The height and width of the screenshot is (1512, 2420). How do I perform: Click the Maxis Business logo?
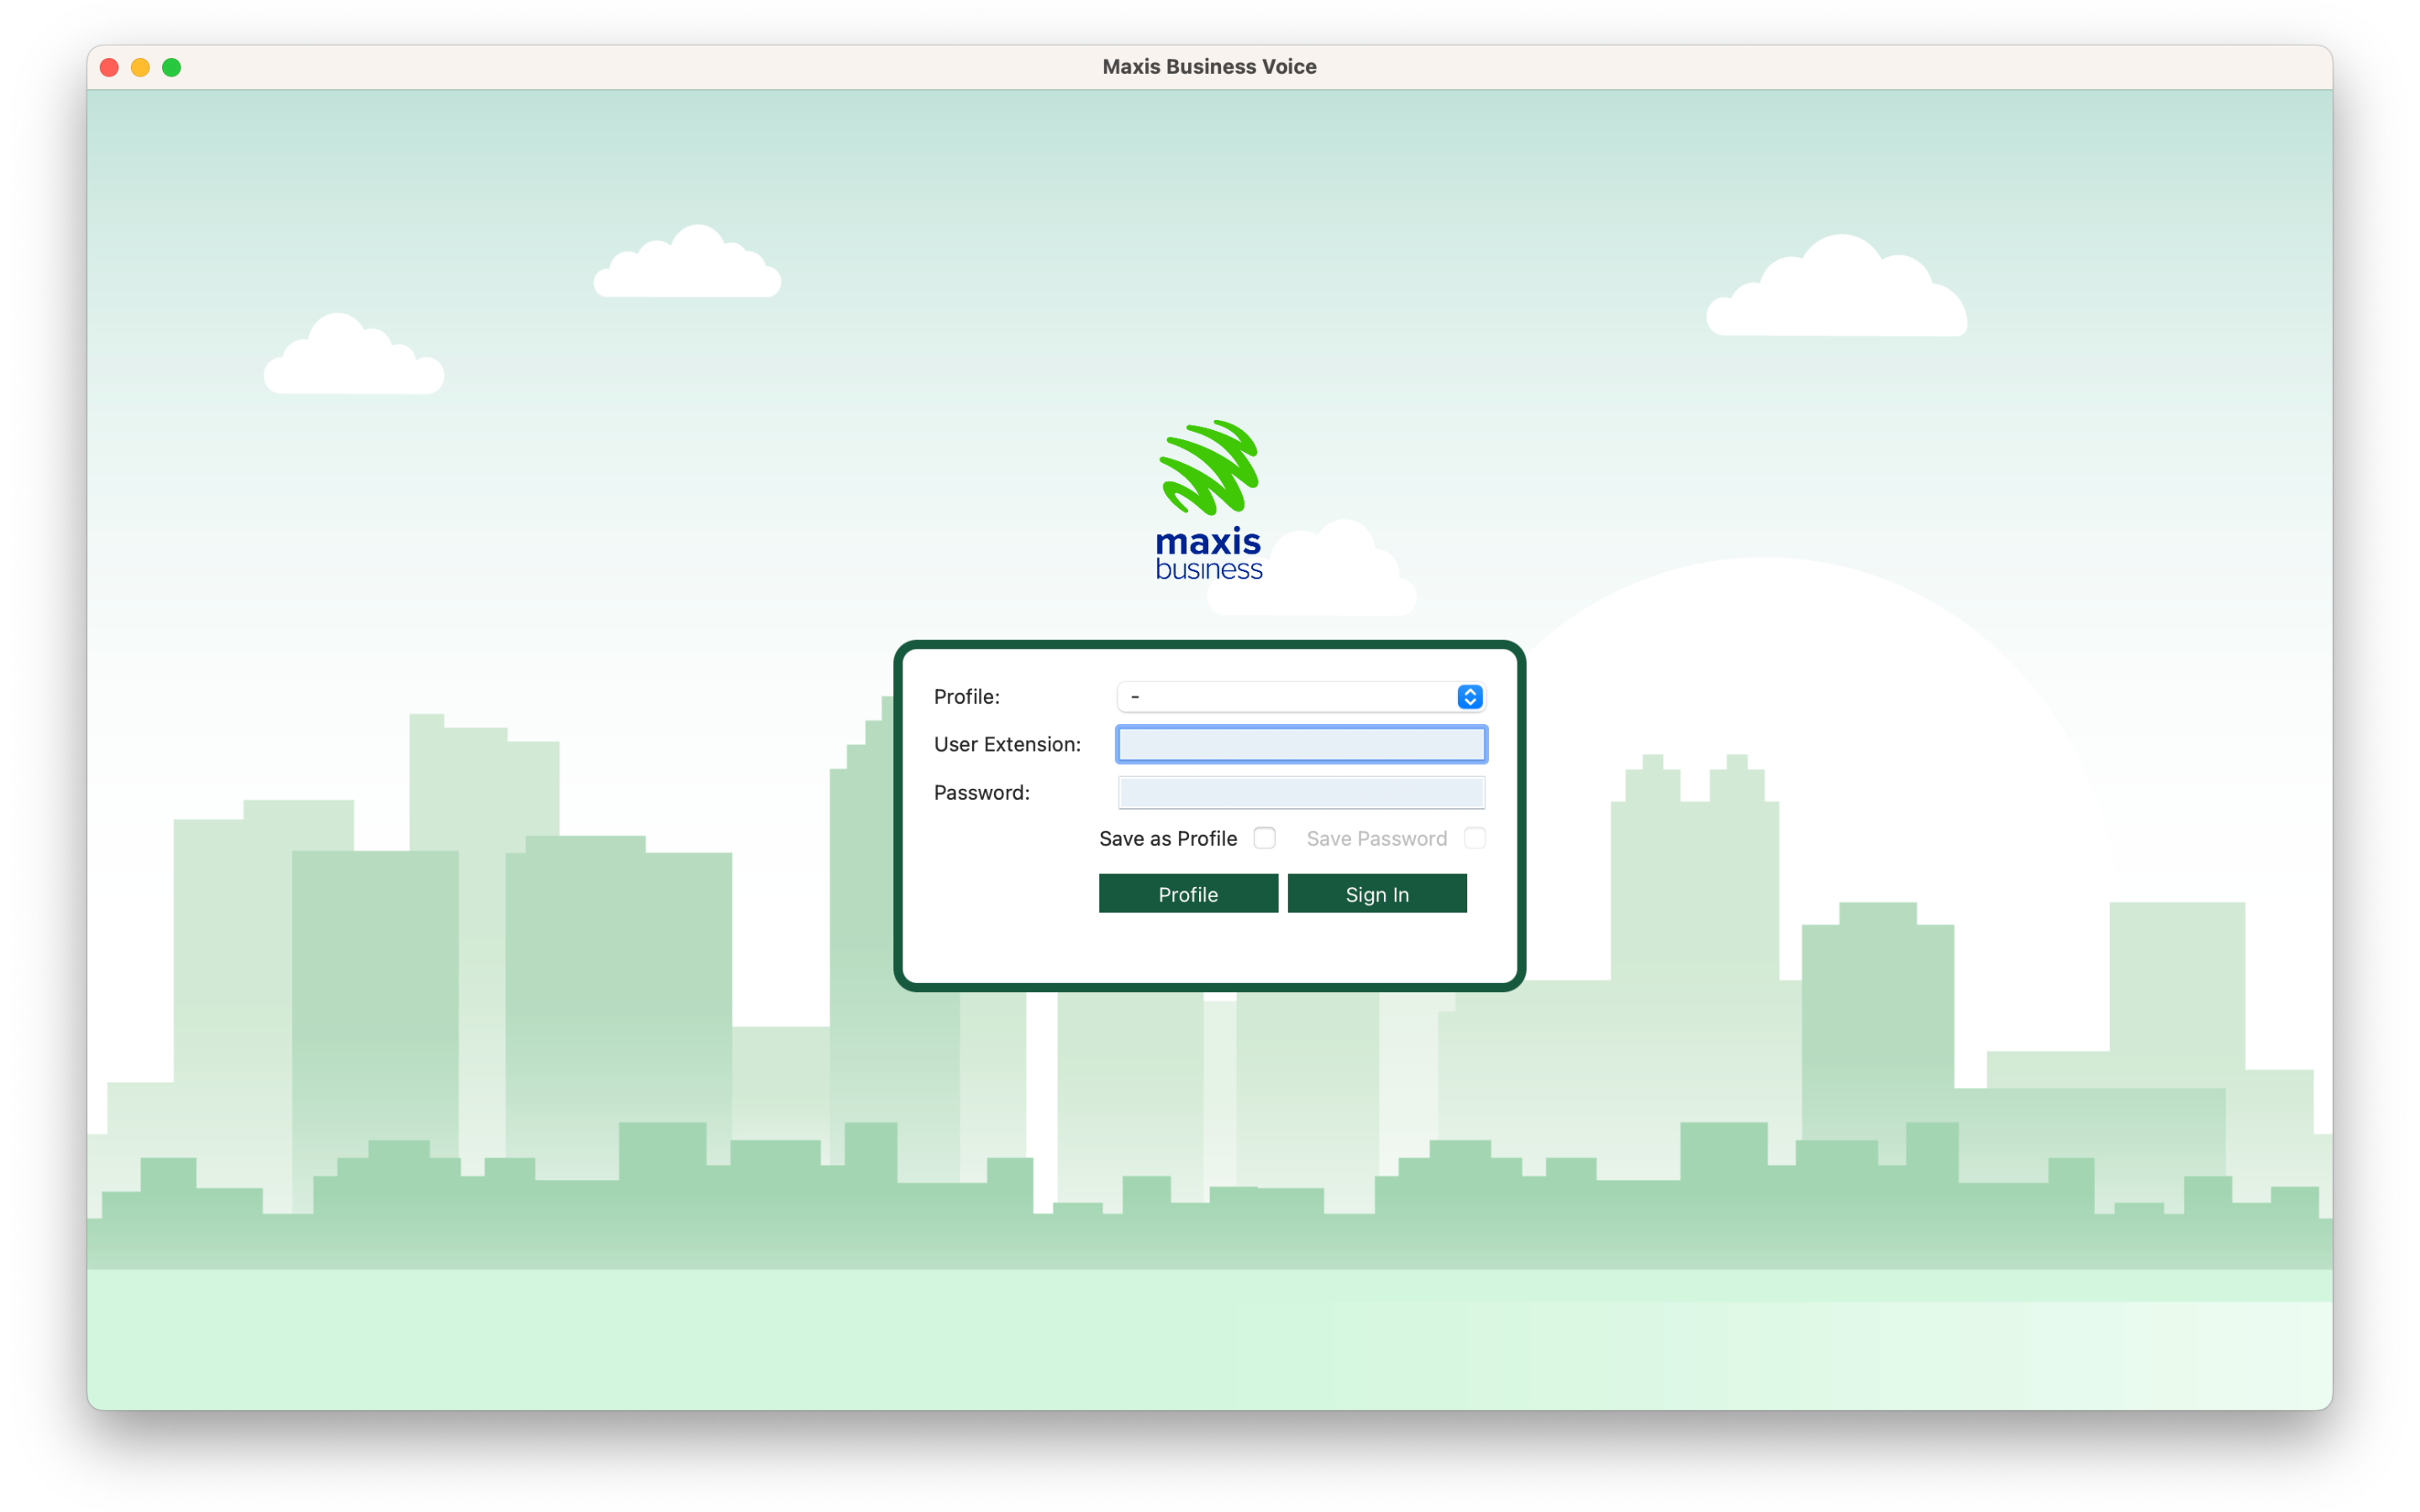(x=1209, y=500)
